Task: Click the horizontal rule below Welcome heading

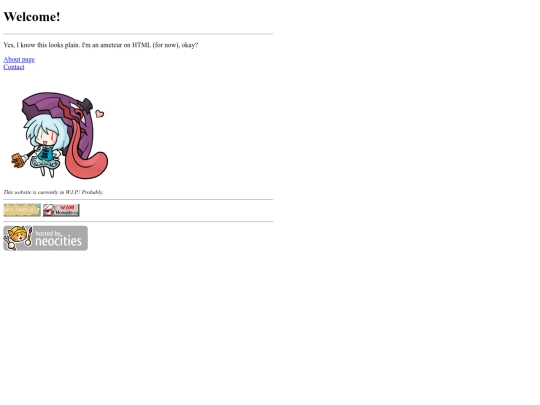Action: coord(138,34)
